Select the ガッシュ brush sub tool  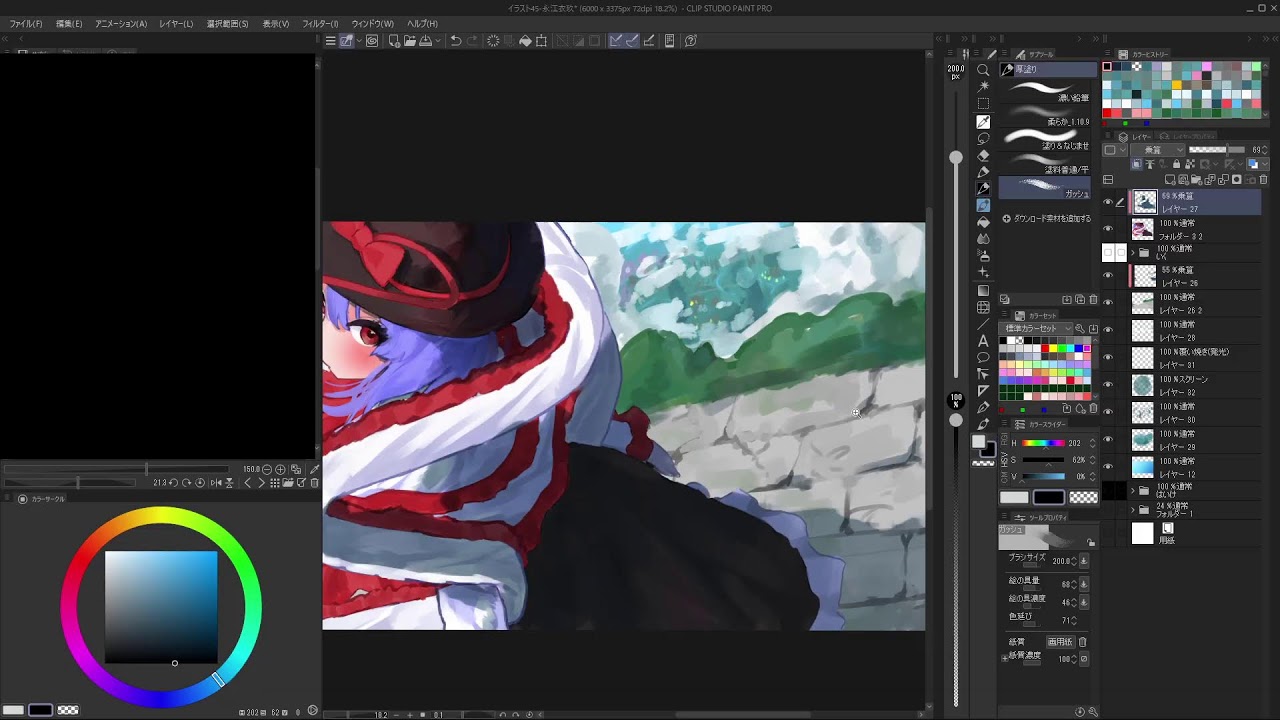tap(1047, 187)
